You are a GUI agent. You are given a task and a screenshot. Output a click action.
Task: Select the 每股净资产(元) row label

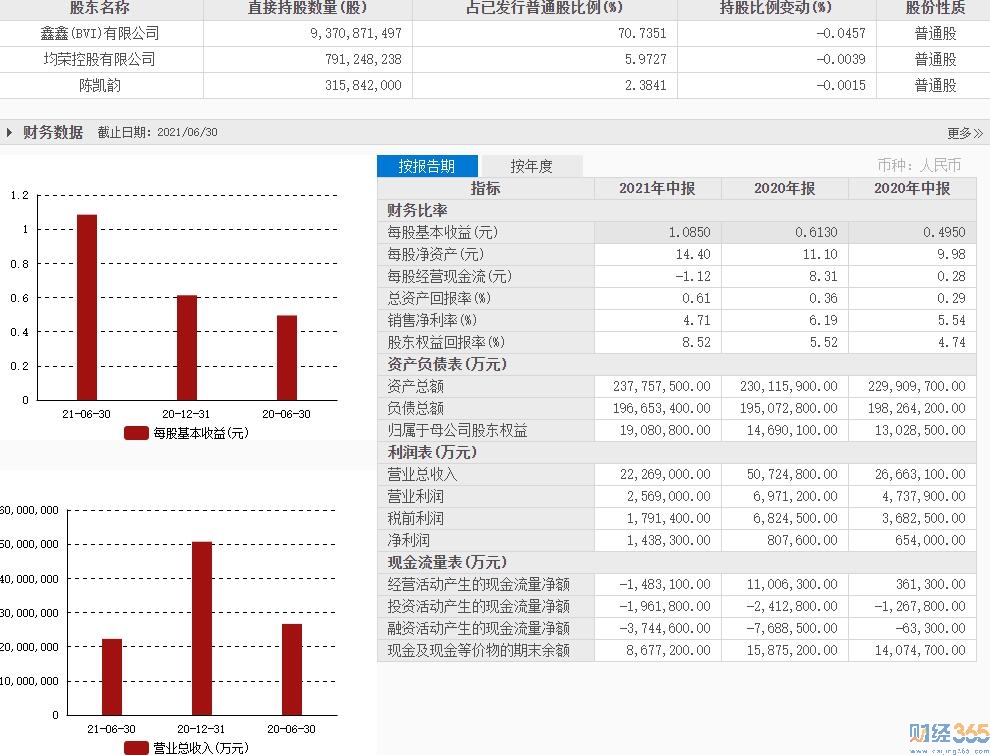[x=436, y=254]
